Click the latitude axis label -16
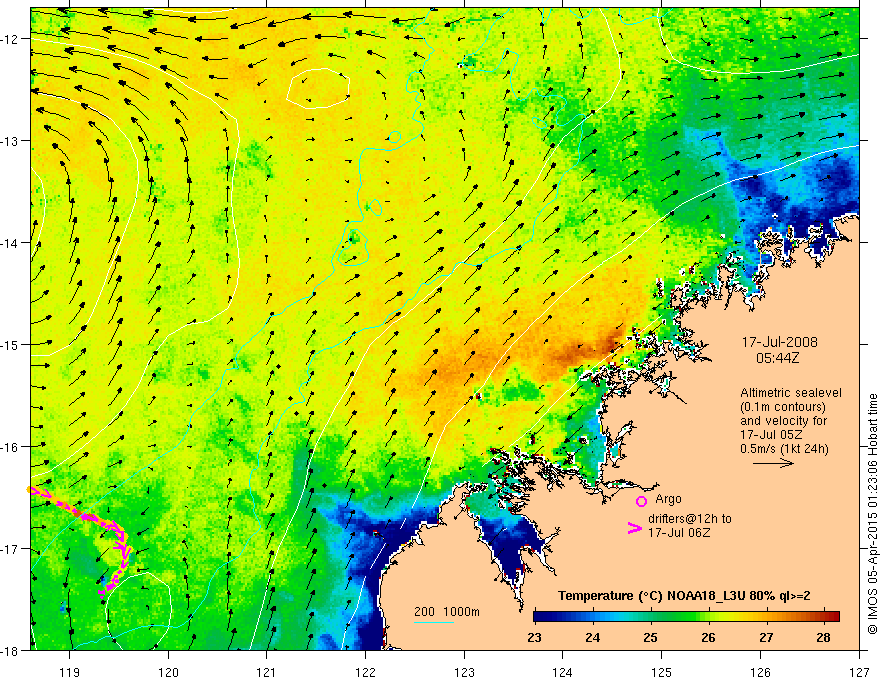The image size is (880, 680). (x=10, y=447)
